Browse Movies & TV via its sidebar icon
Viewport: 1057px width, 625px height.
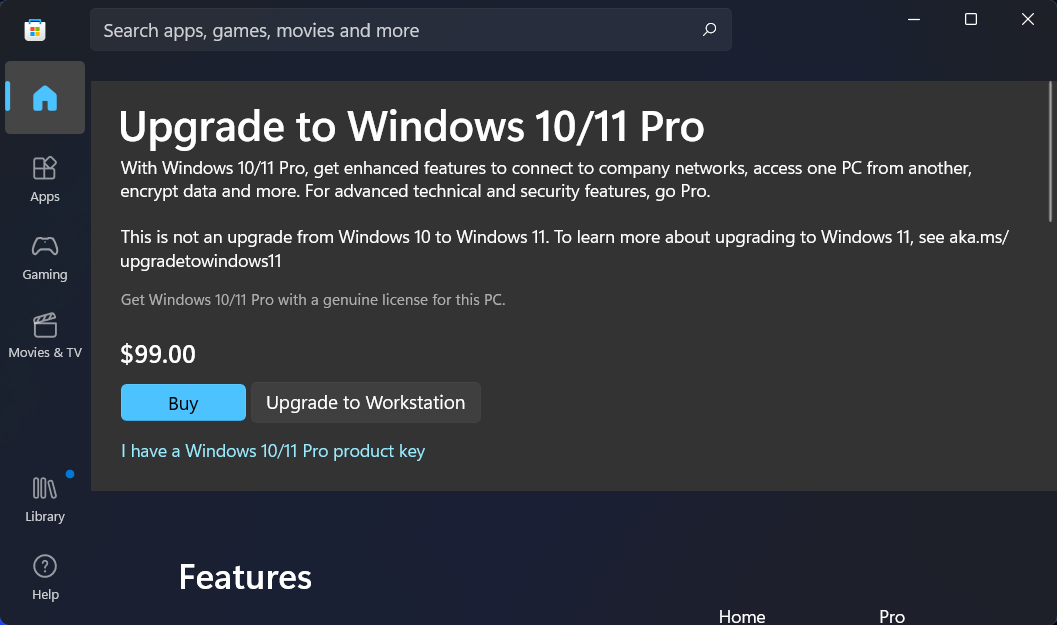(x=44, y=325)
